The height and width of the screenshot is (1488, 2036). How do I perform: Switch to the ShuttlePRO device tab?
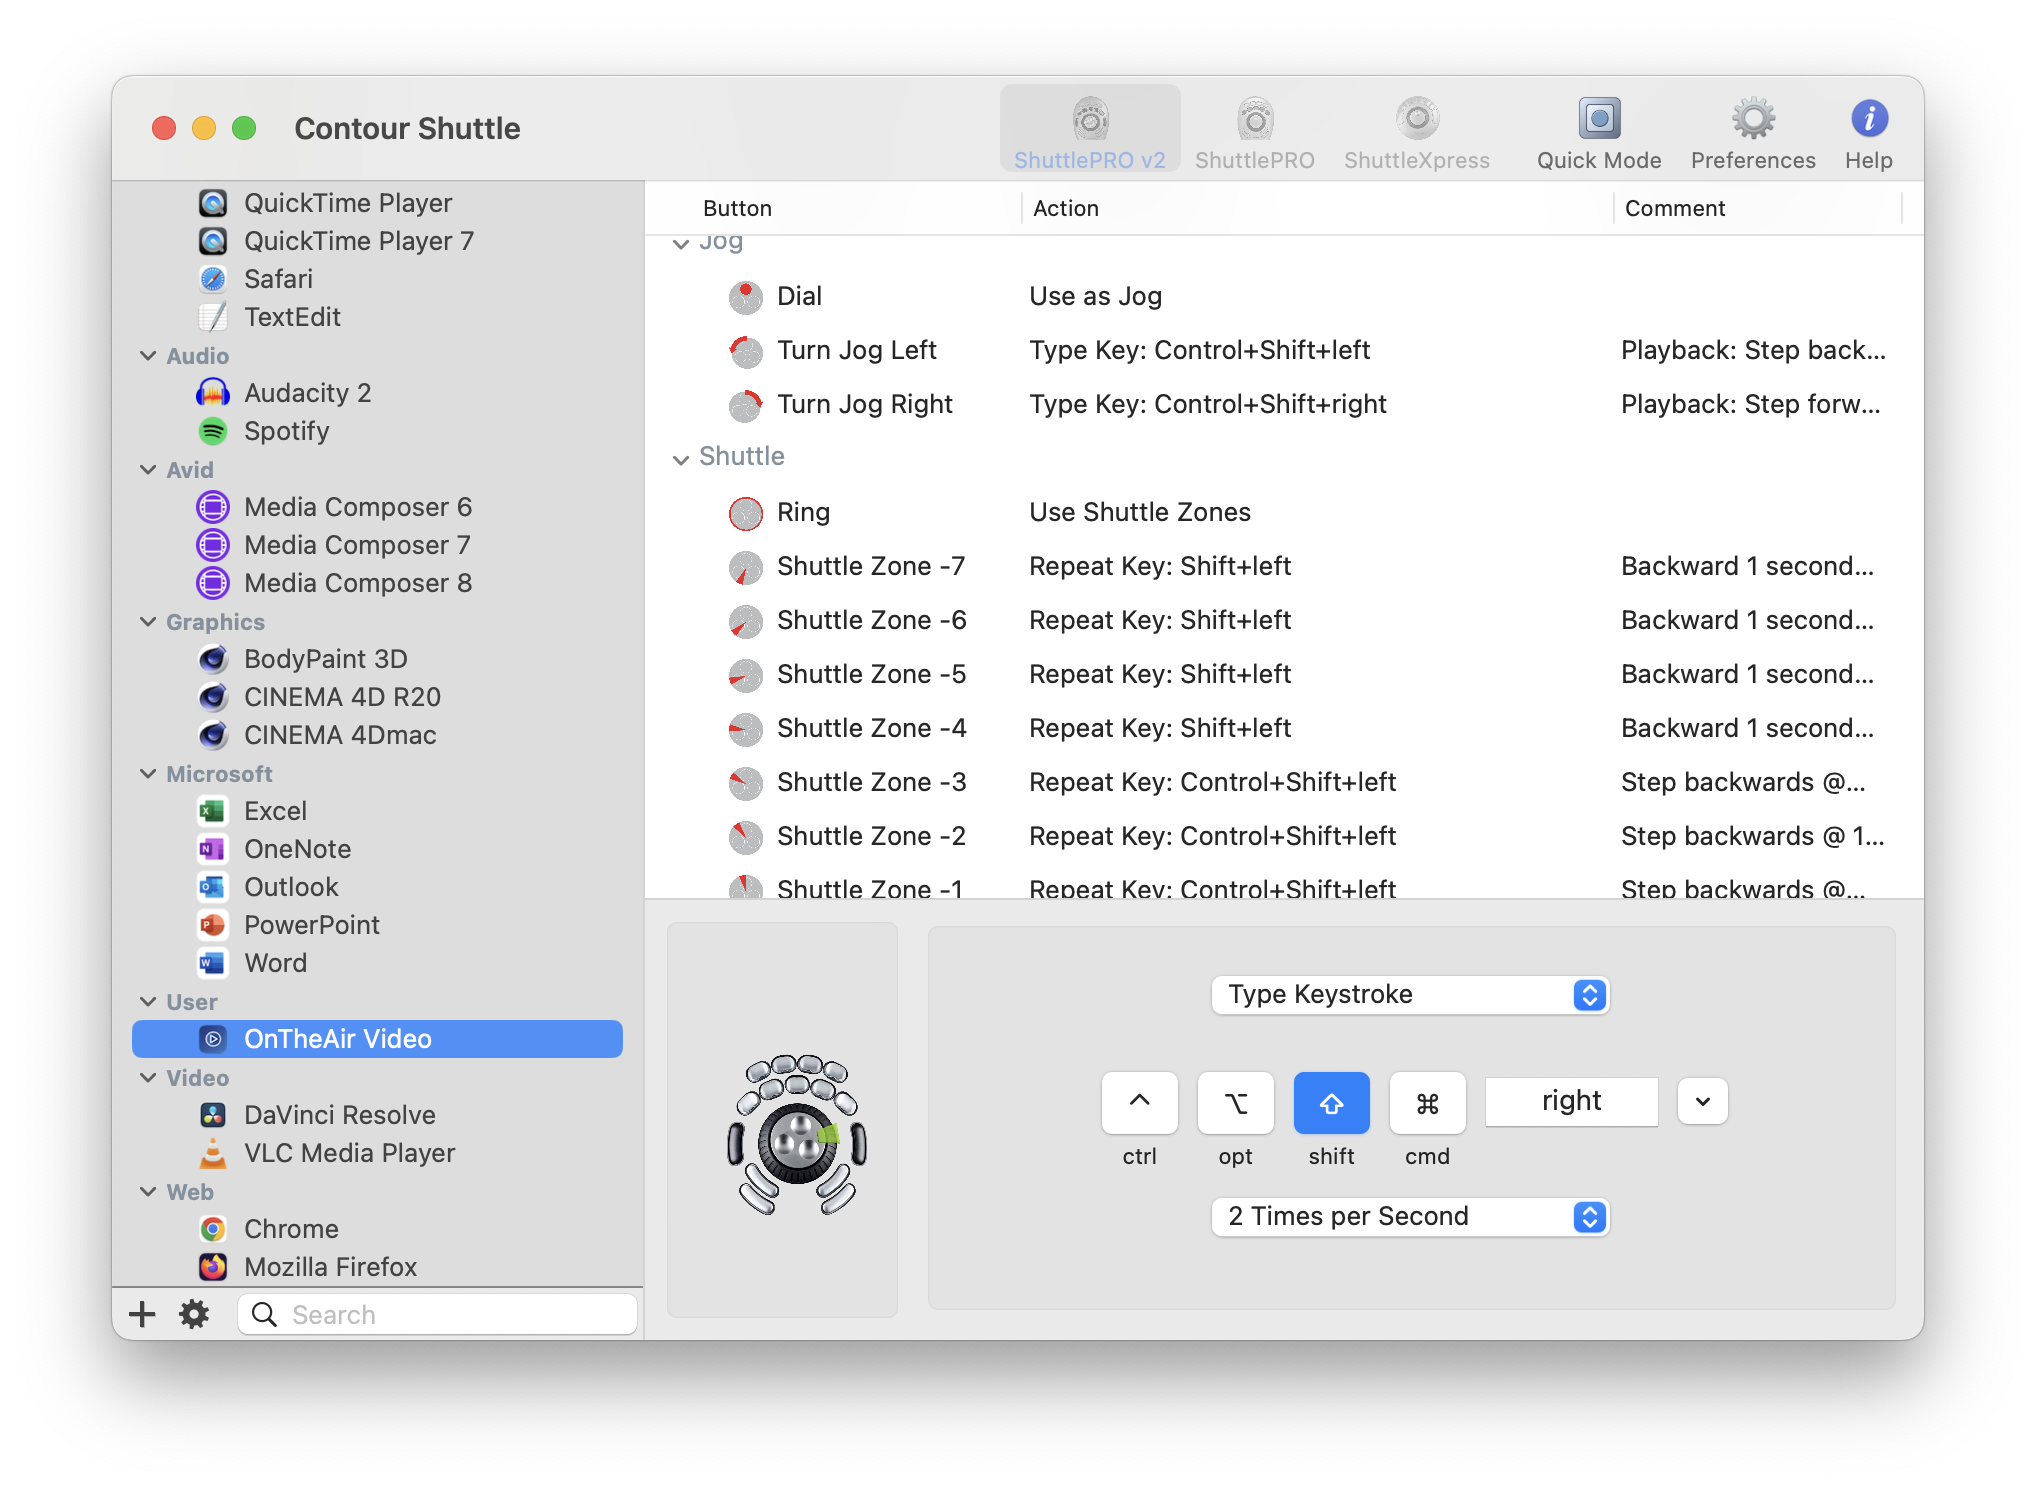pos(1254,131)
